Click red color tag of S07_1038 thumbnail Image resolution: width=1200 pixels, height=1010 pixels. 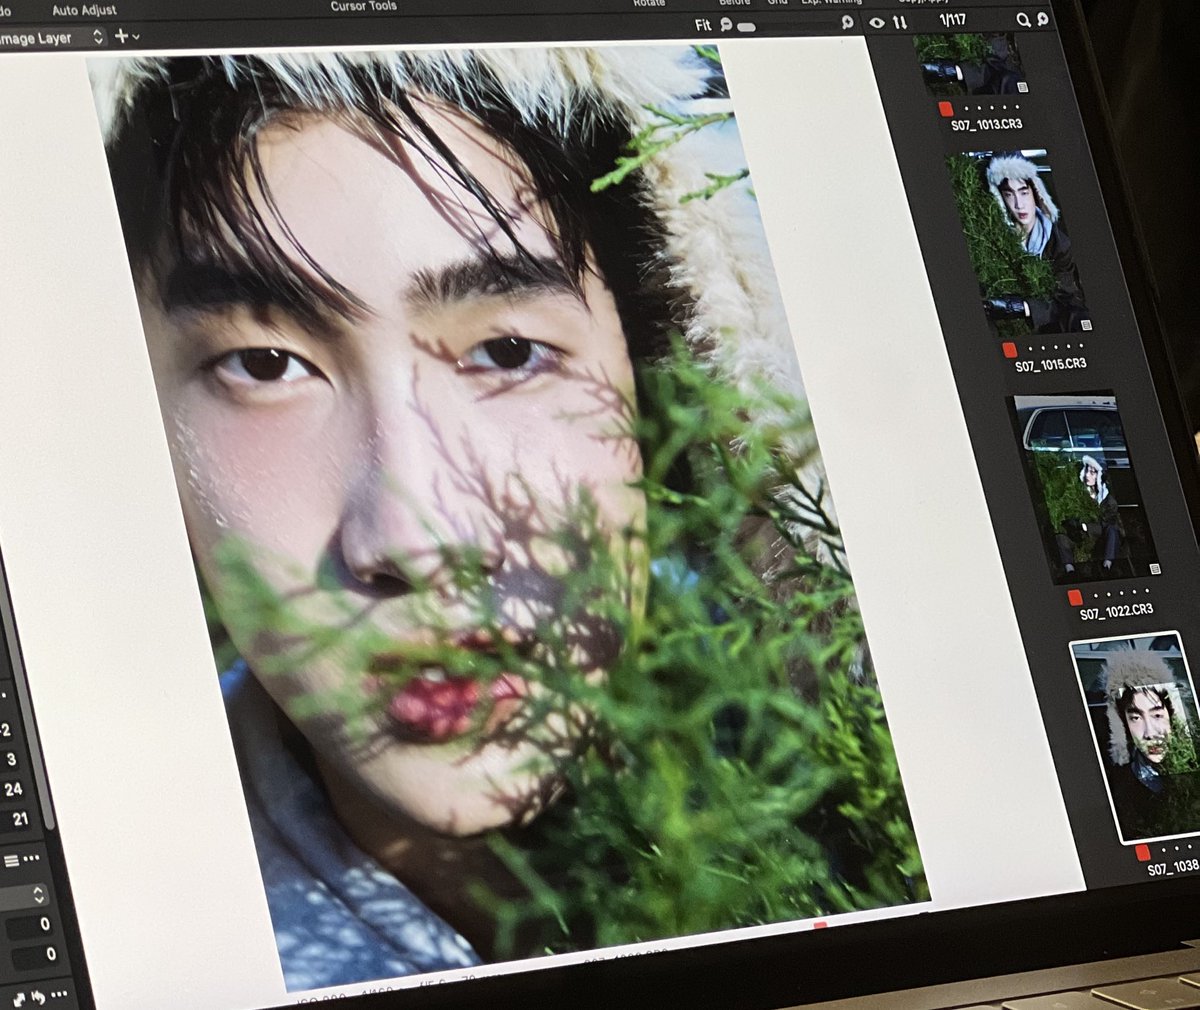[x=1142, y=853]
